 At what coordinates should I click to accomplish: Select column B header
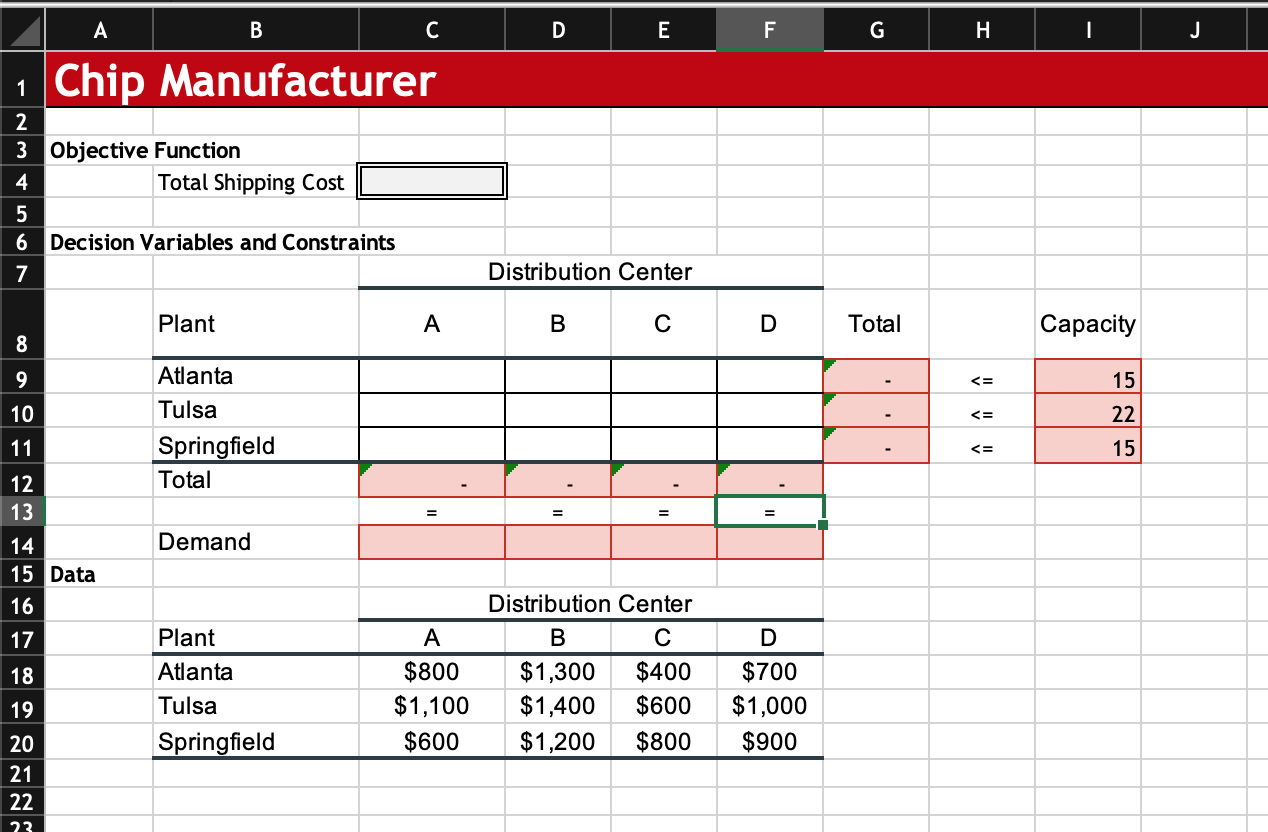point(256,31)
